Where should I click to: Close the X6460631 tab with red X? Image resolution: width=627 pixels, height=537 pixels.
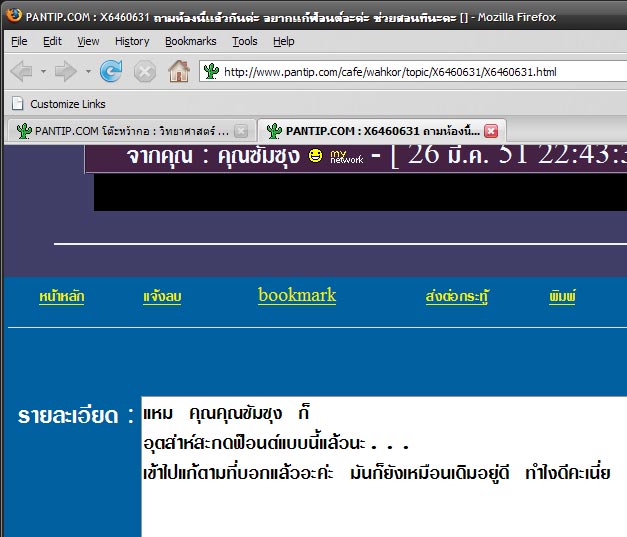pyautogui.click(x=491, y=131)
